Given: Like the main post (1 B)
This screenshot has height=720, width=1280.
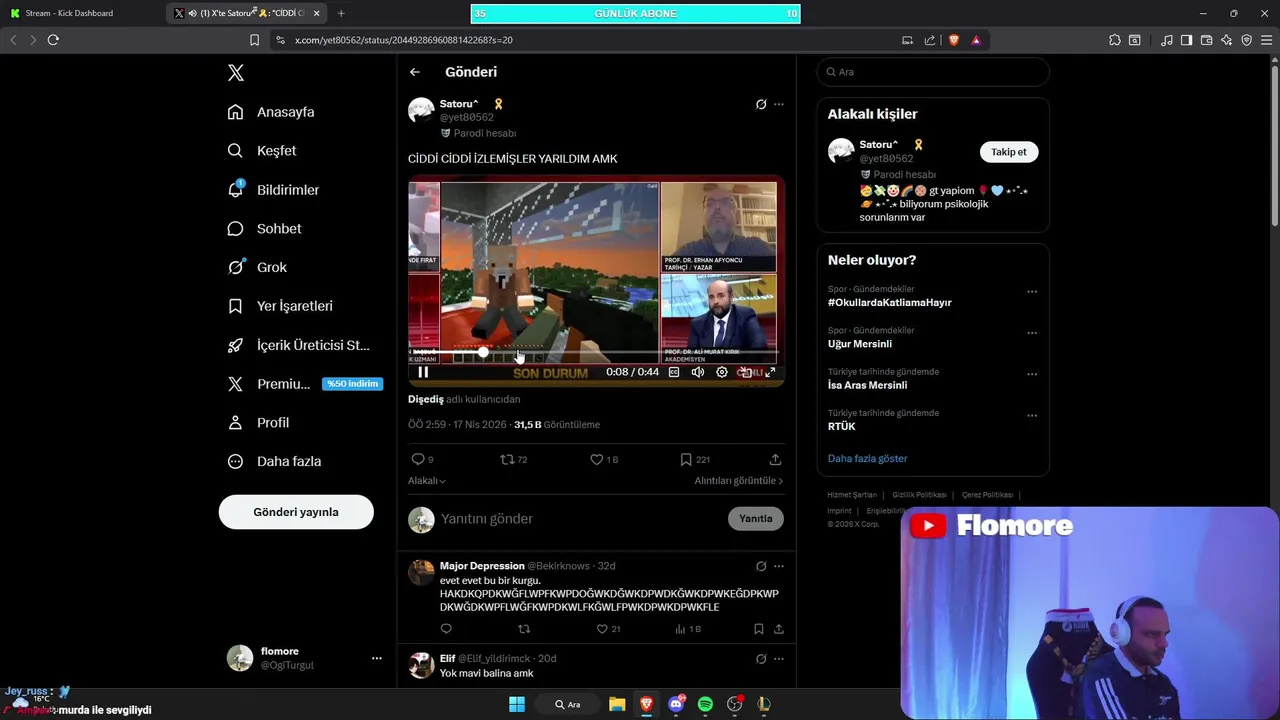Looking at the screenshot, I should 604,459.
